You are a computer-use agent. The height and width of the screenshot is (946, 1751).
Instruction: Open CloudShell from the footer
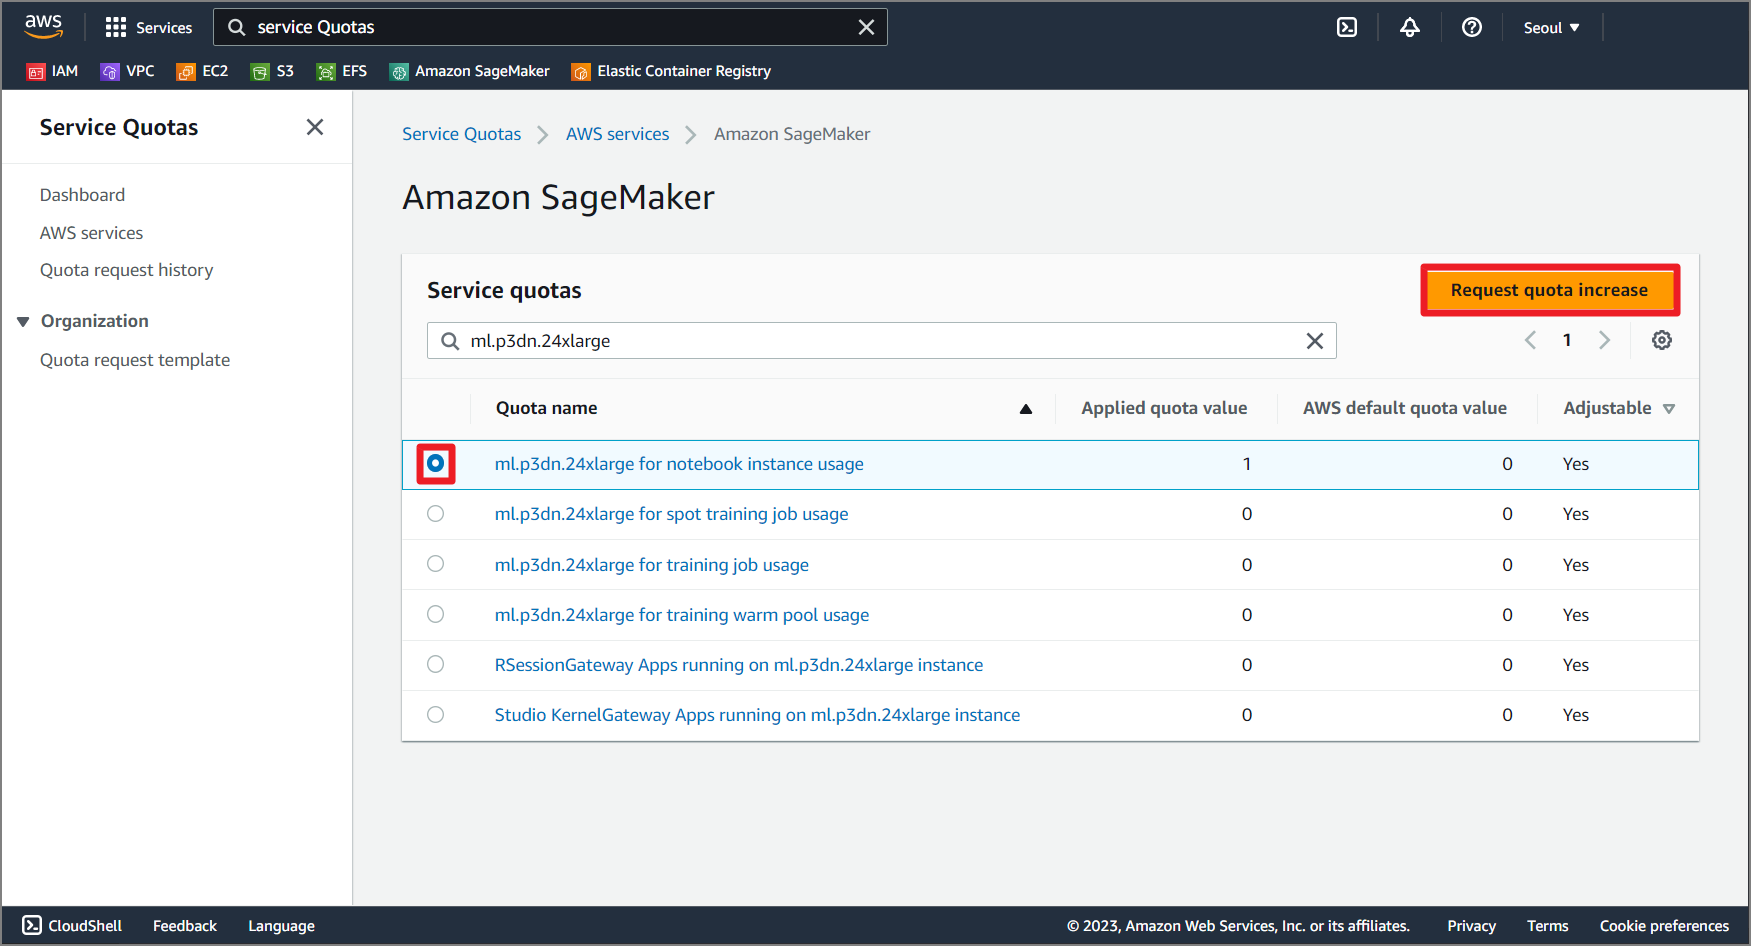point(72,926)
